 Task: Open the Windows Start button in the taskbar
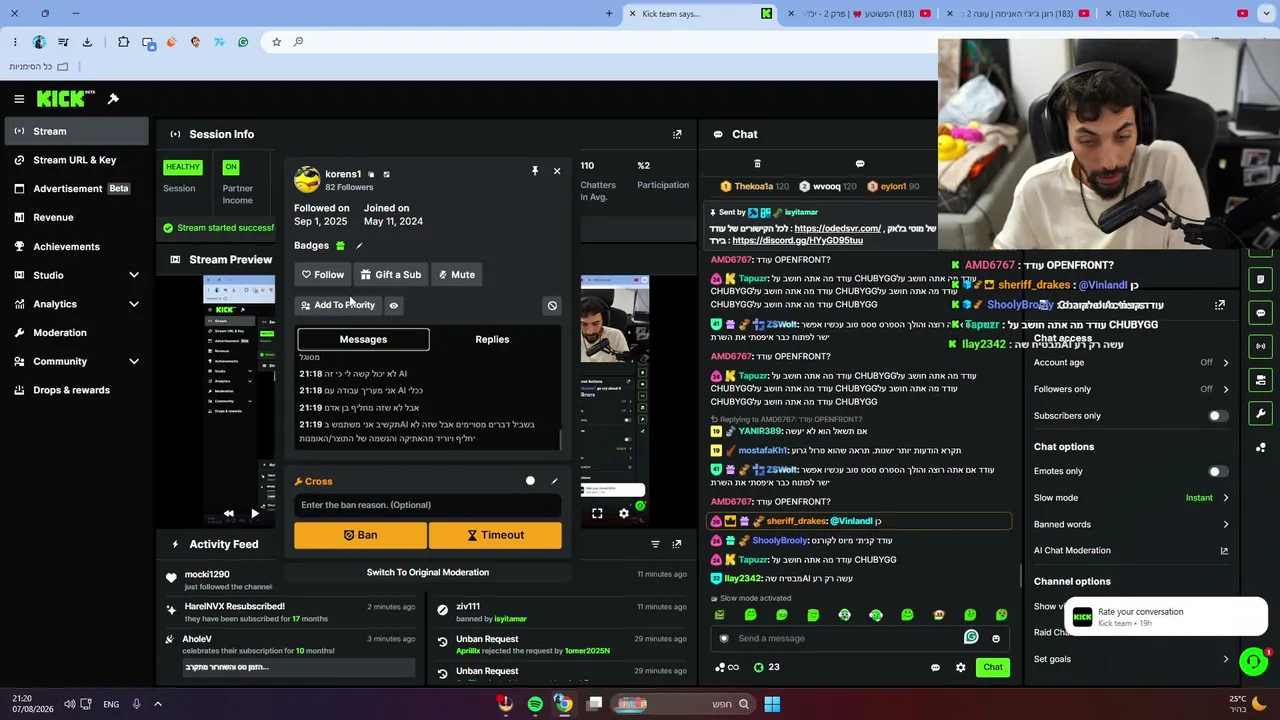772,704
